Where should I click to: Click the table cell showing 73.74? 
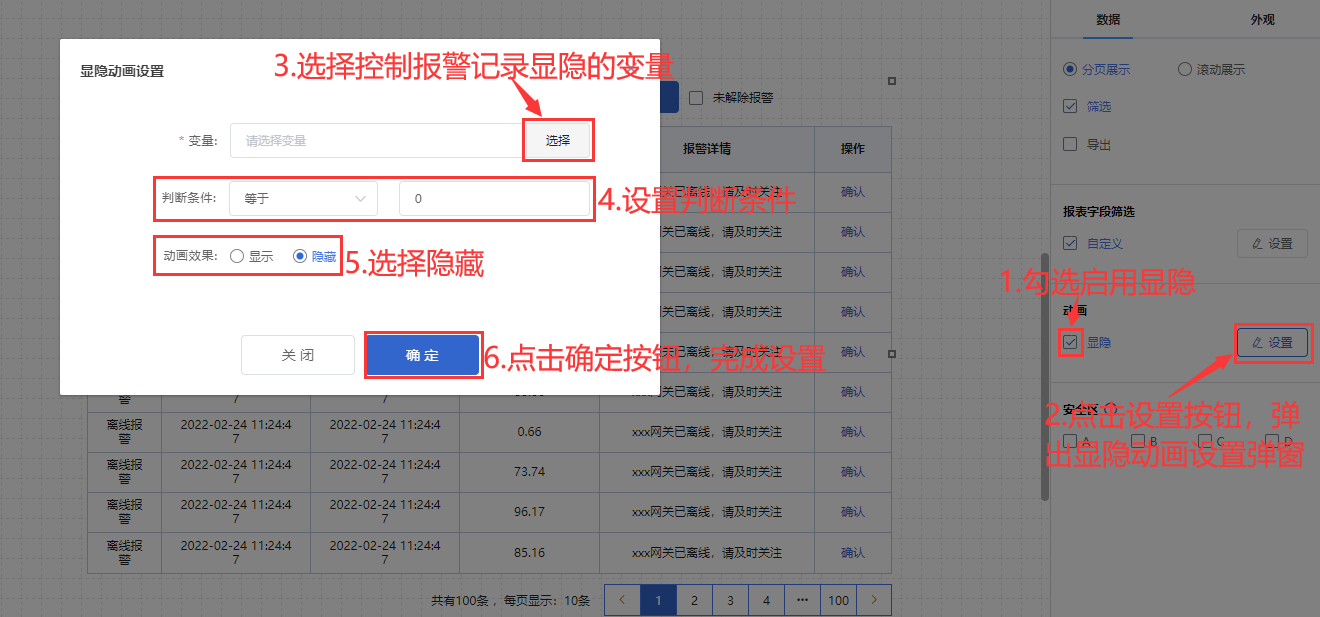click(530, 472)
